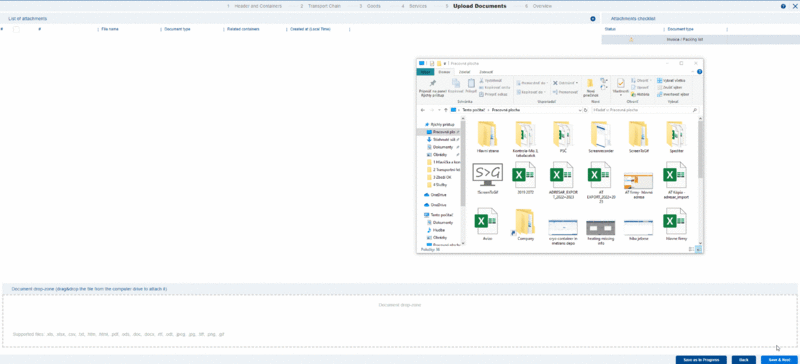Image resolution: width=800 pixels, height=364 pixels.
Task: Switch to the Zdieľať ribbon tab
Action: click(x=463, y=72)
